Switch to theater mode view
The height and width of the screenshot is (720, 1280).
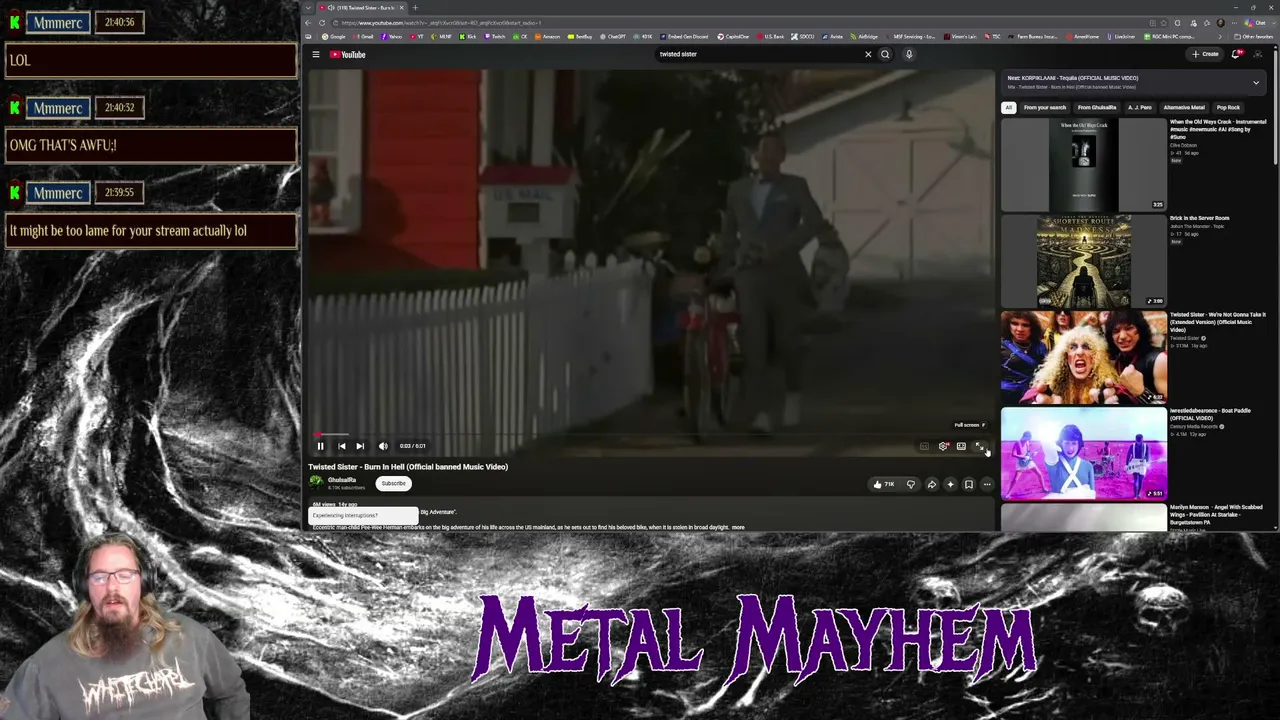click(x=961, y=446)
